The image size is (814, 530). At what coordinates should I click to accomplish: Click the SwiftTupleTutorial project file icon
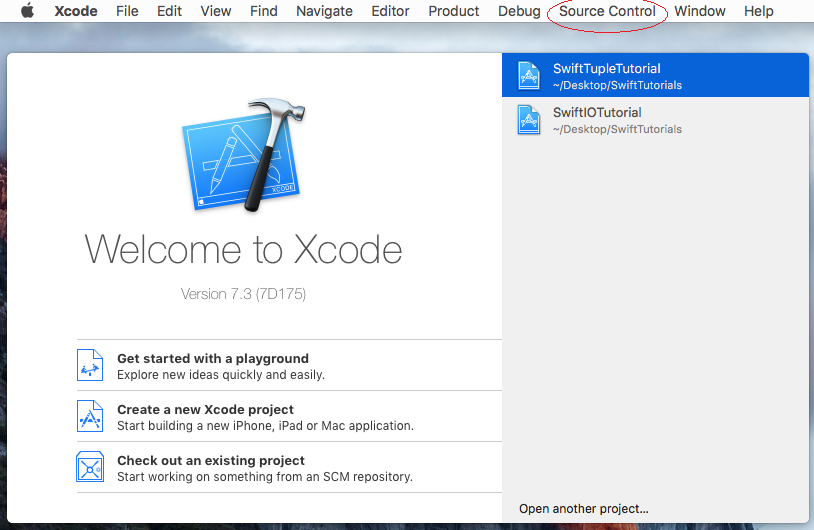click(528, 76)
